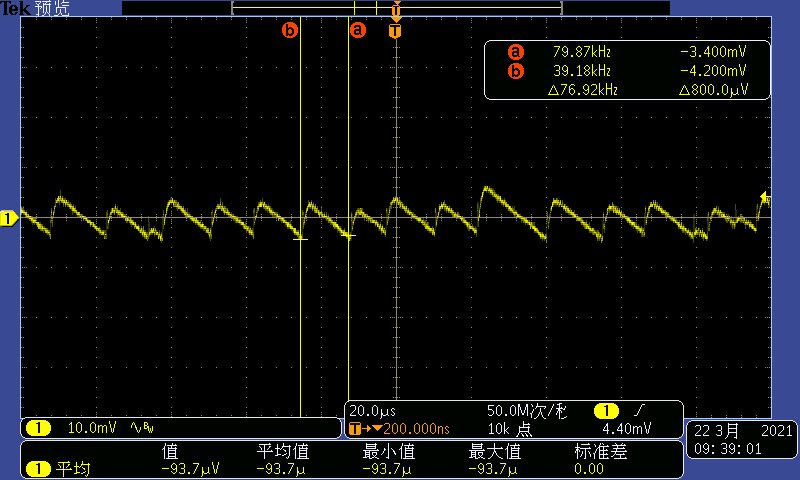Click the -3.400mV cursor a voltage
The image size is (800, 480).
point(713,52)
